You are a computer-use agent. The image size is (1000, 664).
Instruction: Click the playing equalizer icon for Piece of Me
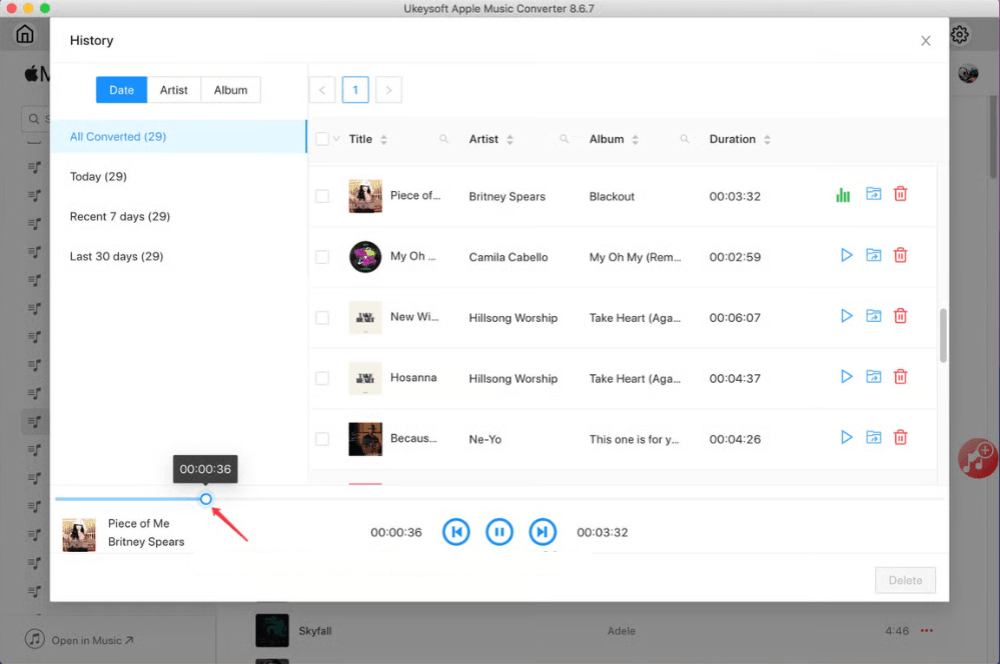tap(843, 195)
